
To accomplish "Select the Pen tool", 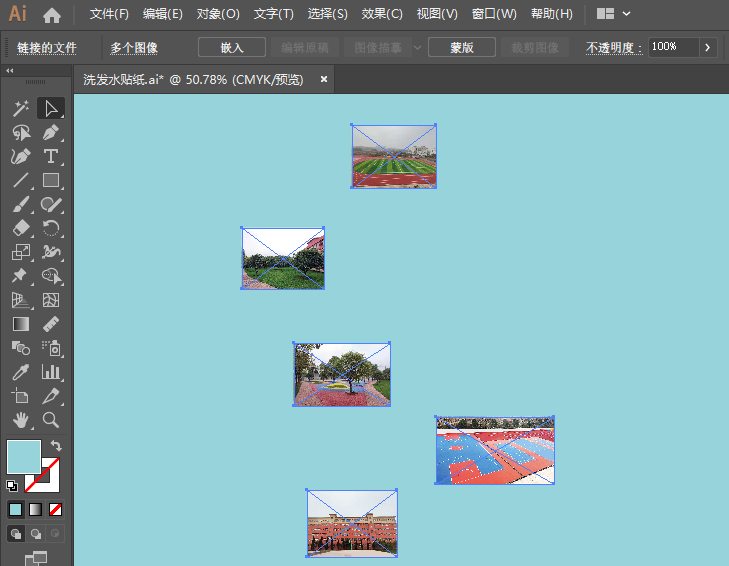I will 51,133.
